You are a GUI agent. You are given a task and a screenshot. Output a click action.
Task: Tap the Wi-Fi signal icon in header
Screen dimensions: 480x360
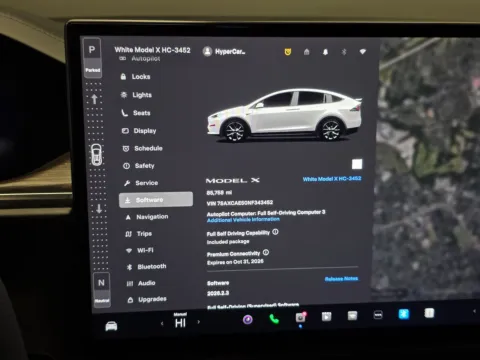[x=363, y=52]
